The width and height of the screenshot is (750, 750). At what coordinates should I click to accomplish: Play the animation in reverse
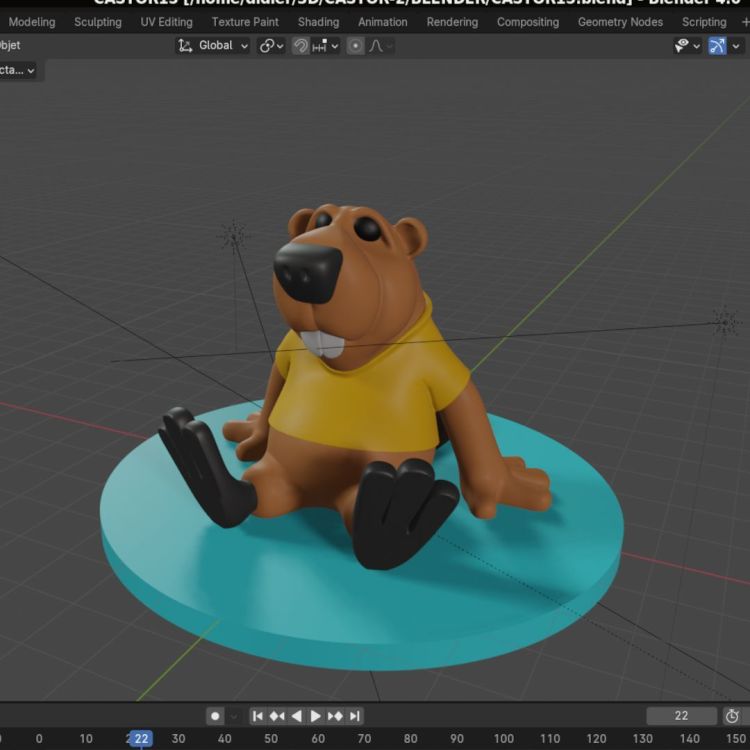coord(296,716)
